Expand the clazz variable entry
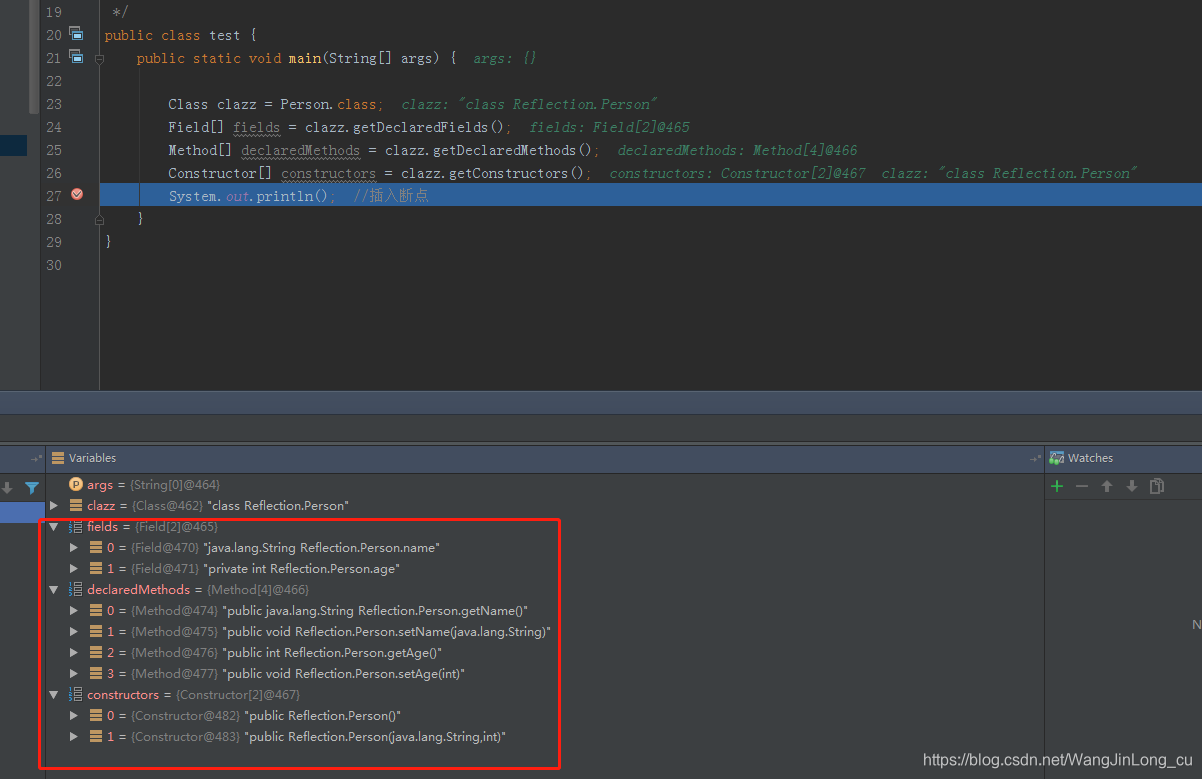This screenshot has width=1202, height=779. pyautogui.click(x=52, y=505)
